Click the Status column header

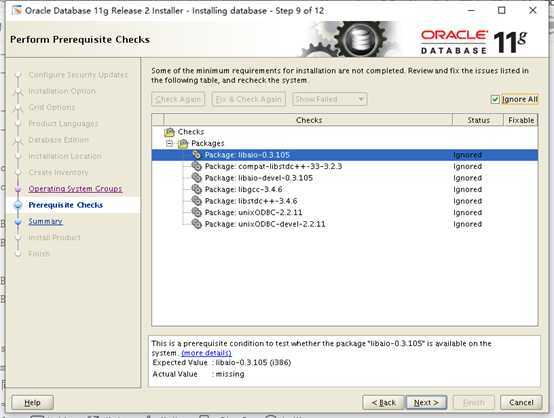[478, 120]
